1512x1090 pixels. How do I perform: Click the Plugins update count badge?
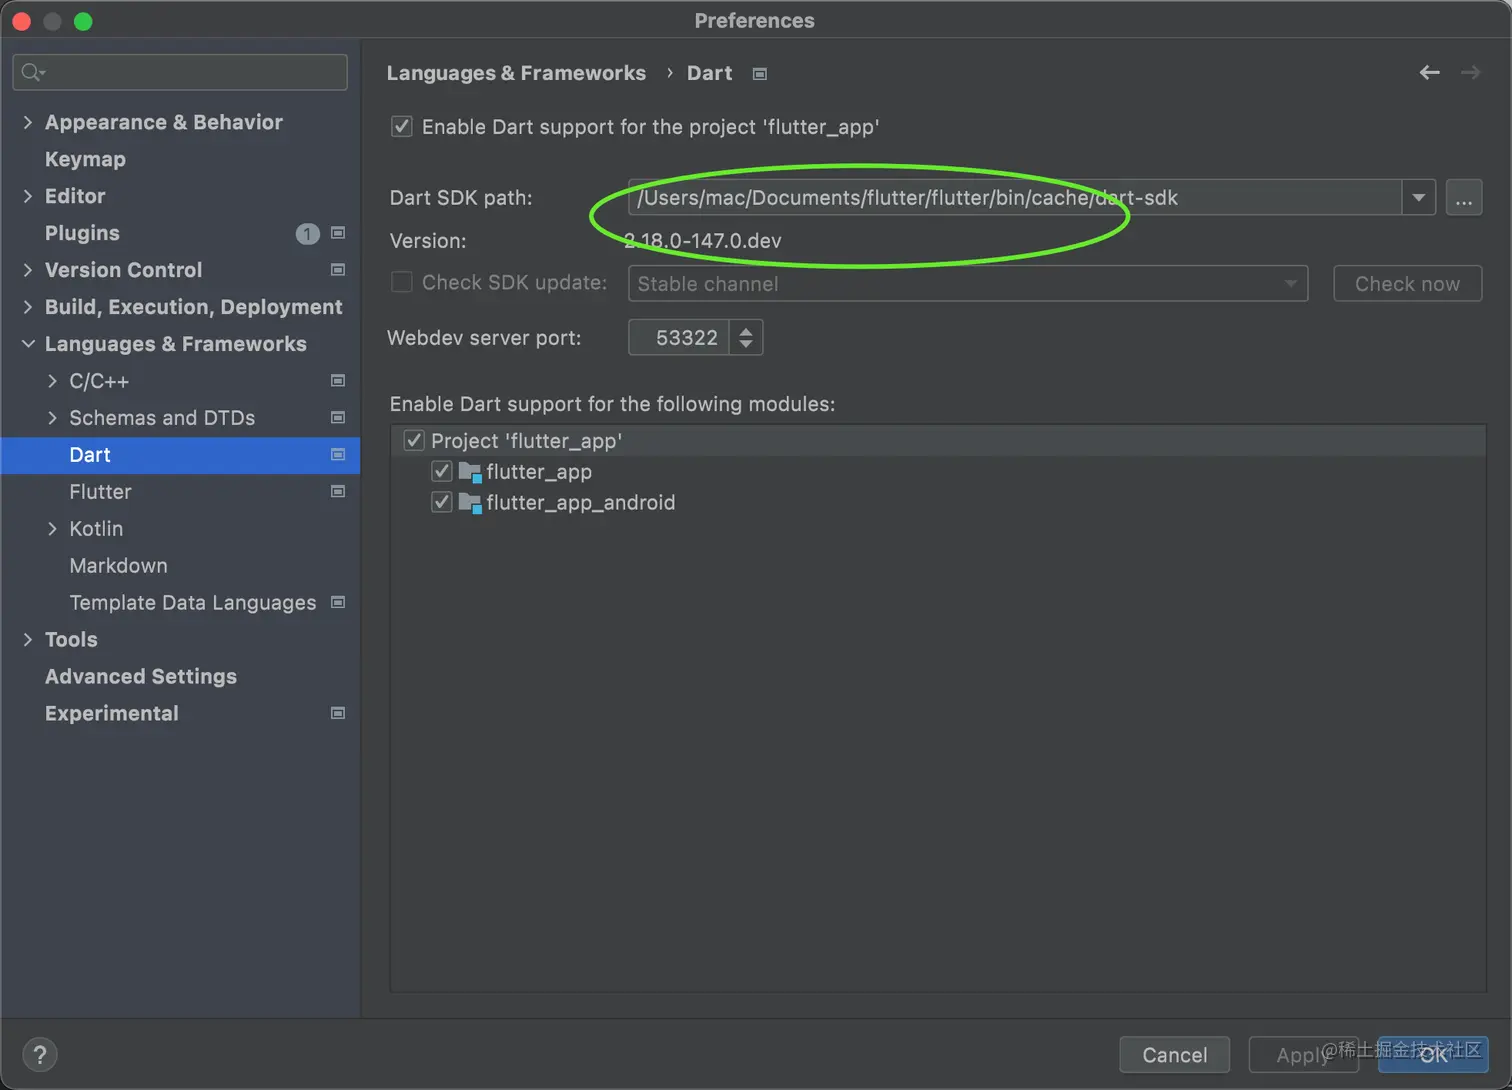[307, 233]
